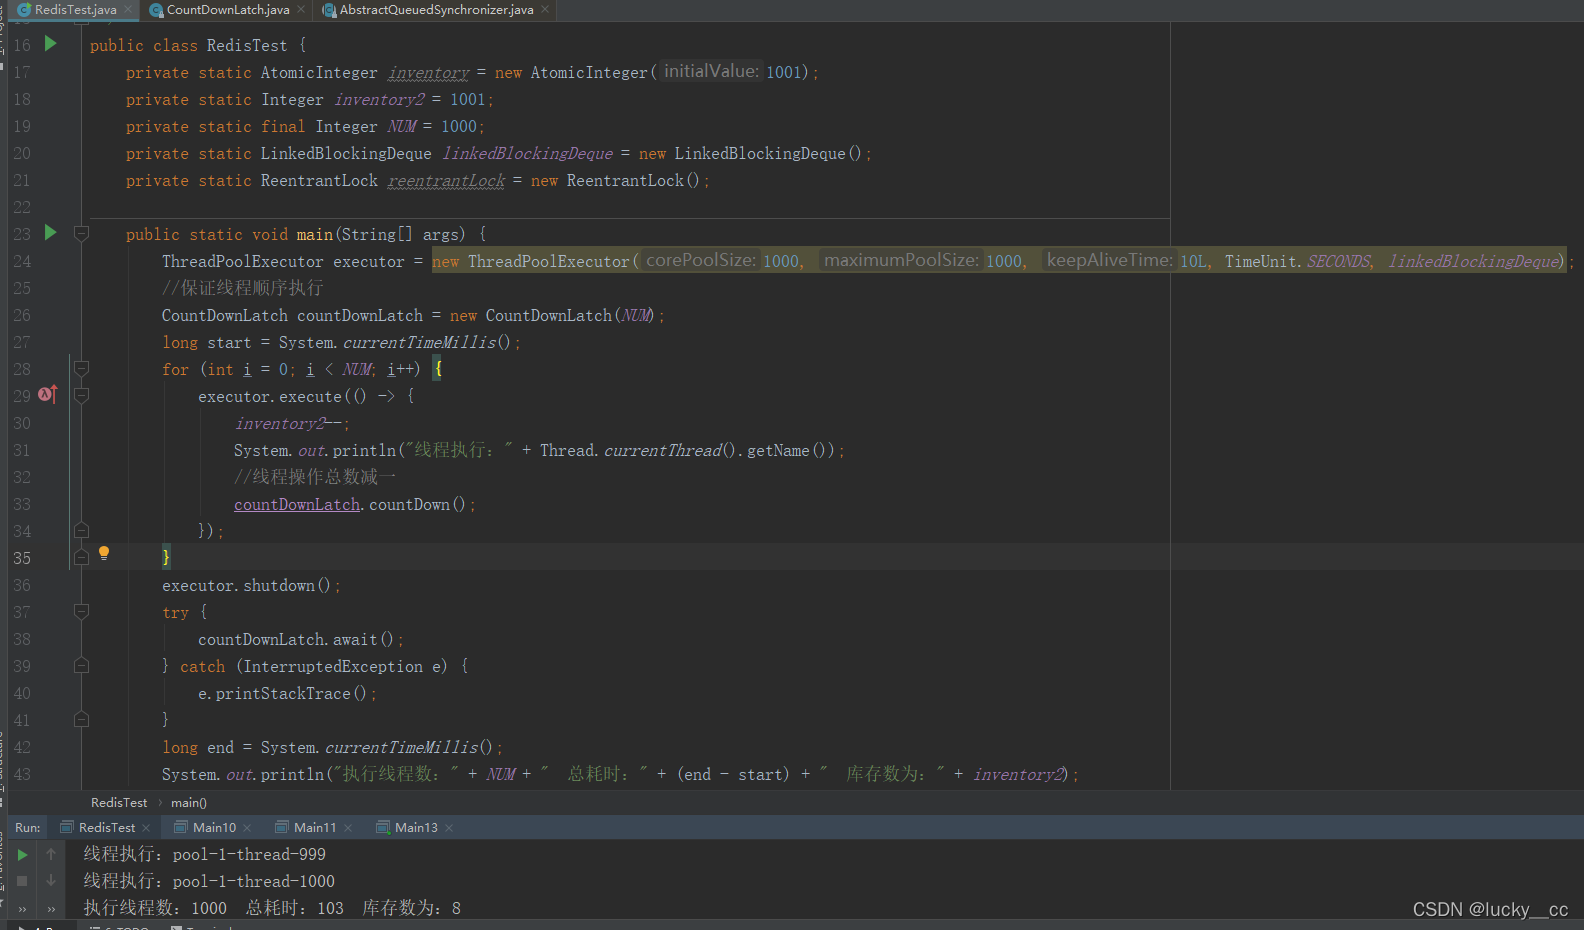Click fold end marker on line 35

pos(82,557)
